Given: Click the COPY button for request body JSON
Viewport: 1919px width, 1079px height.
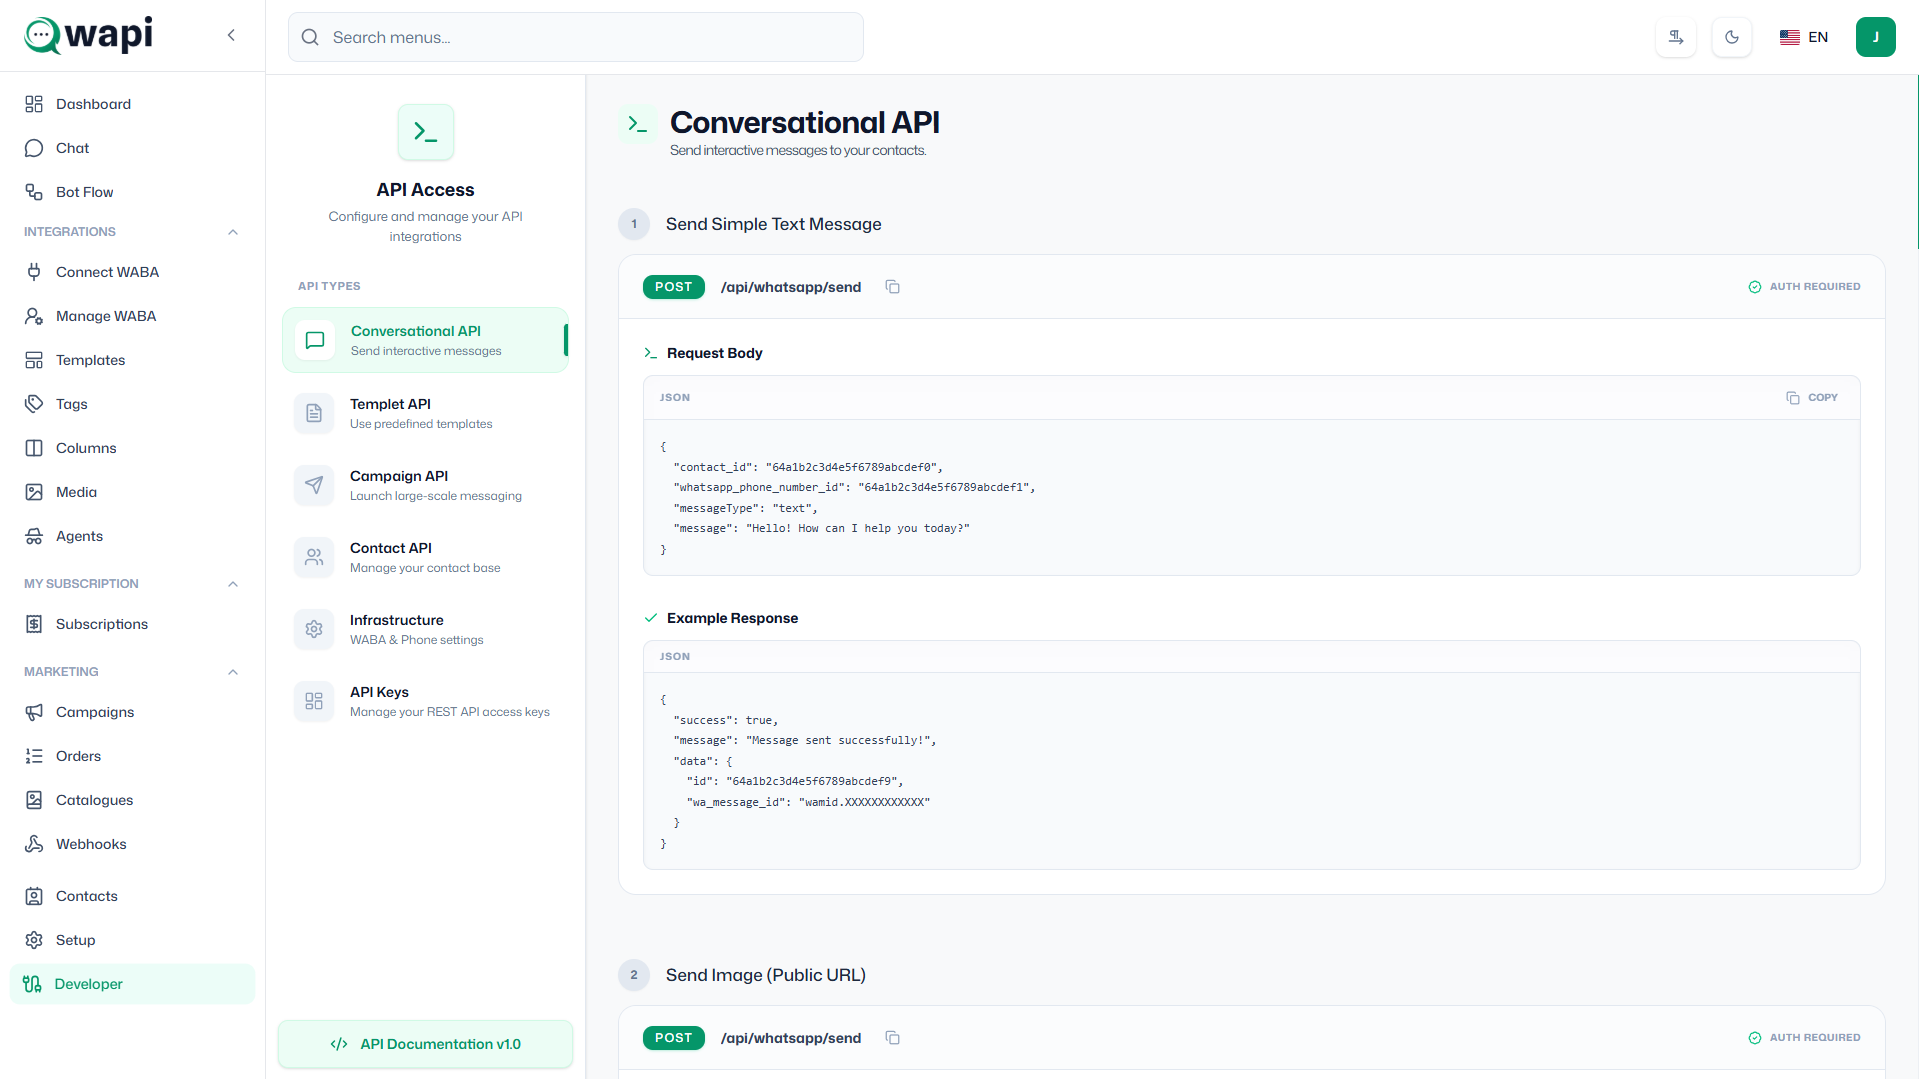Looking at the screenshot, I should (x=1812, y=397).
